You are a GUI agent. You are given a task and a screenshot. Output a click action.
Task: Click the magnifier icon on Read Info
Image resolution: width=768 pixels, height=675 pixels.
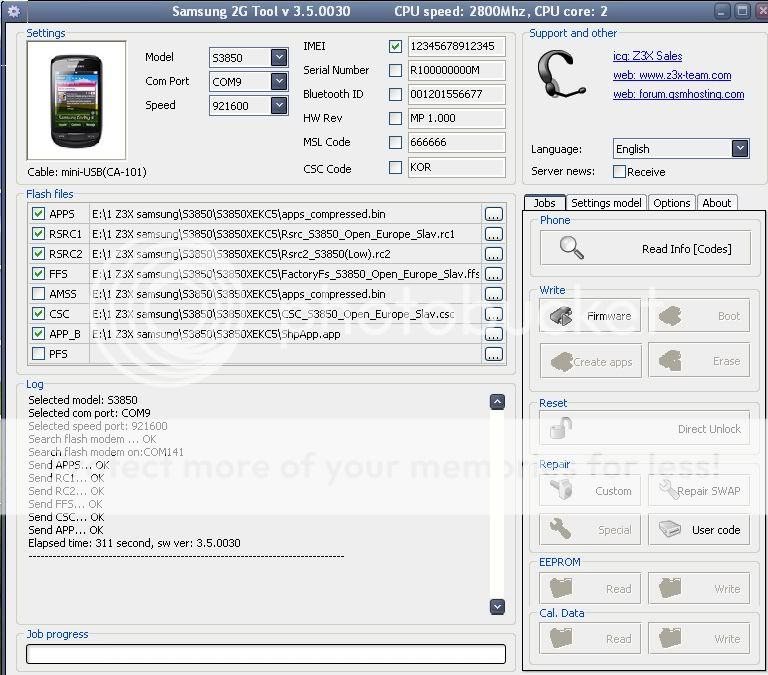click(x=571, y=248)
